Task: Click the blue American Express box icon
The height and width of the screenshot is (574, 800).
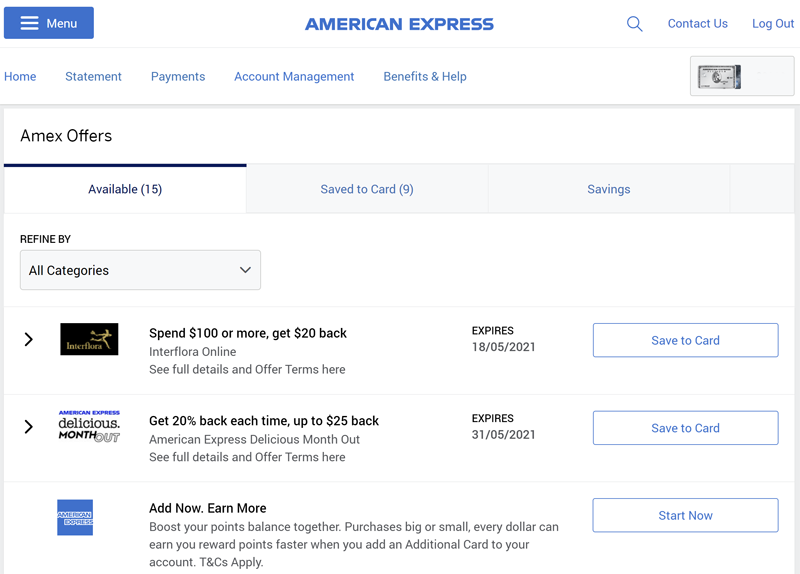Action: (x=75, y=517)
